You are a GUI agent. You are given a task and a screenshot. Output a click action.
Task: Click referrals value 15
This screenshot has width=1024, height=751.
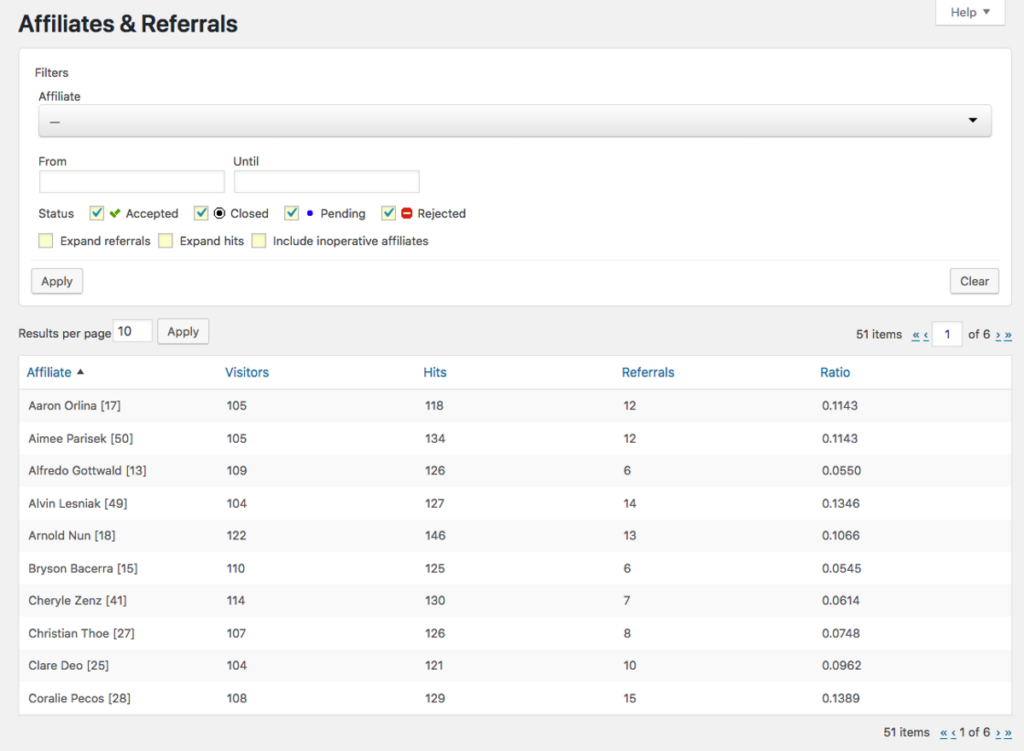click(x=630, y=698)
